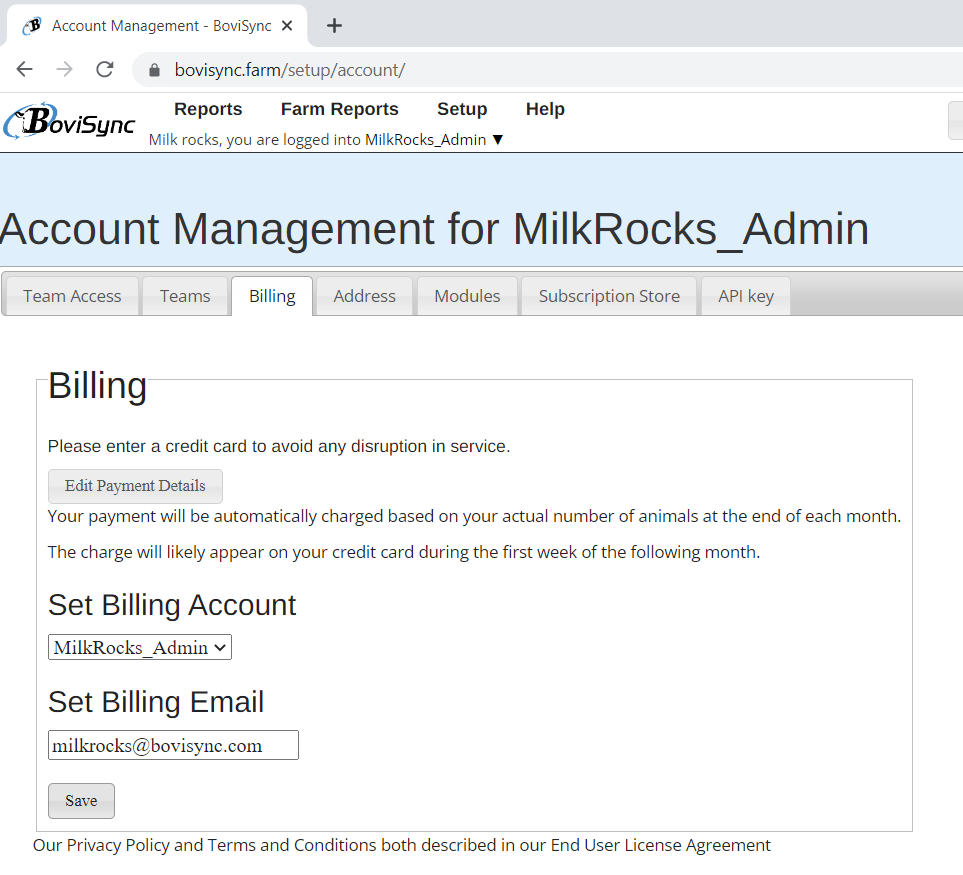This screenshot has width=963, height=875.
Task: Close the Account Management browser tab
Action: tap(287, 26)
